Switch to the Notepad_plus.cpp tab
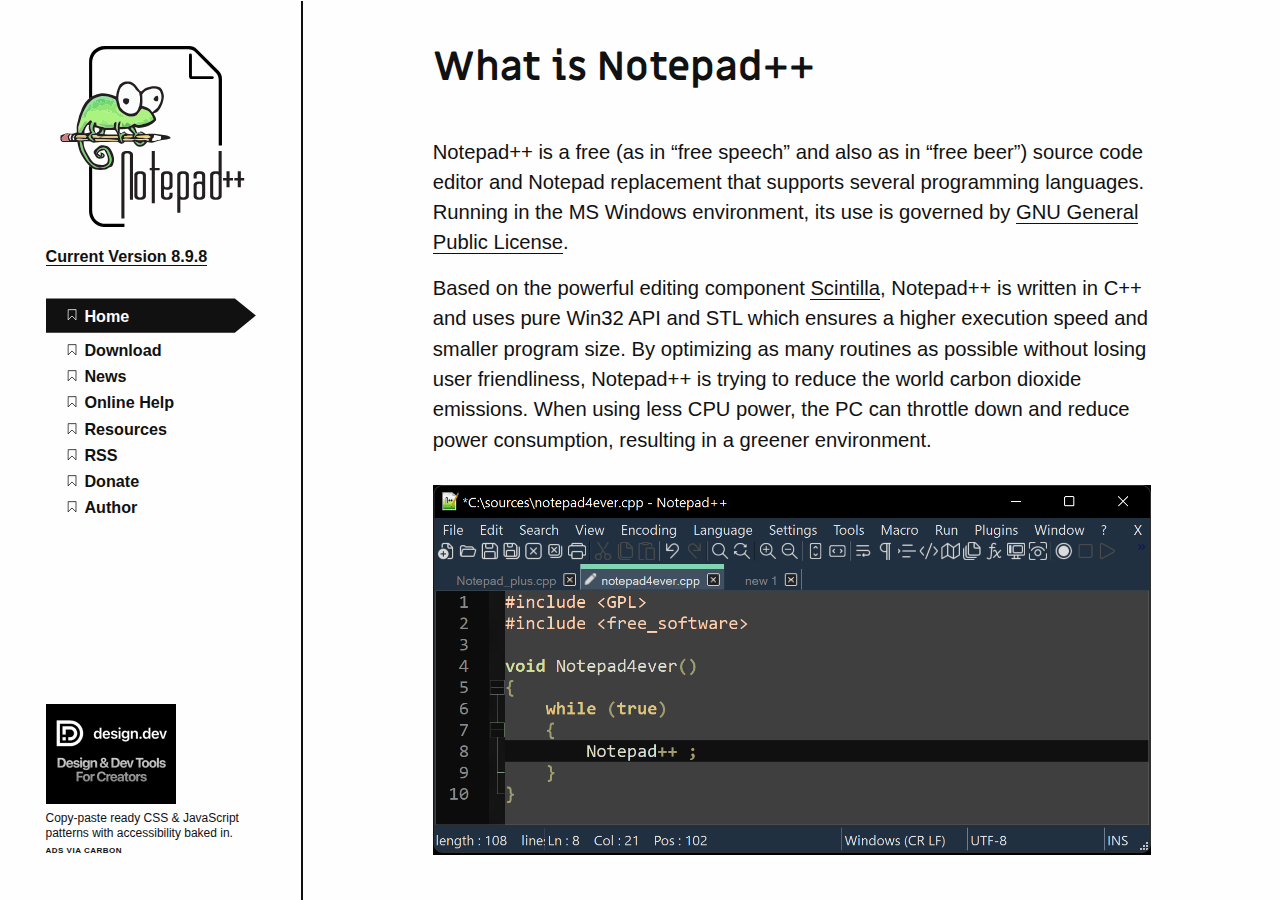 [506, 580]
